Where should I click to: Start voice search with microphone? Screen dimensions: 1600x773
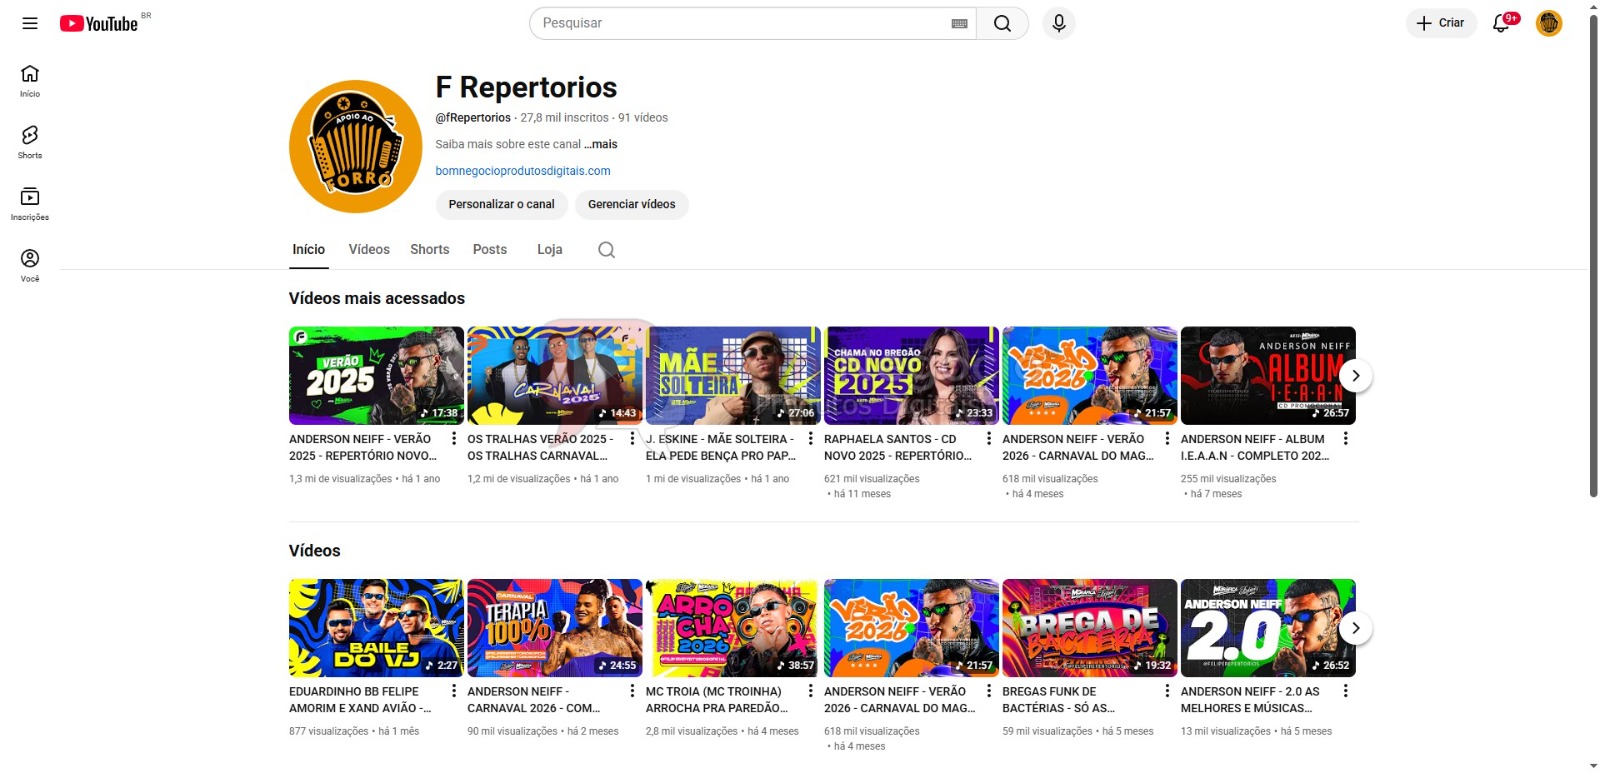coord(1058,23)
